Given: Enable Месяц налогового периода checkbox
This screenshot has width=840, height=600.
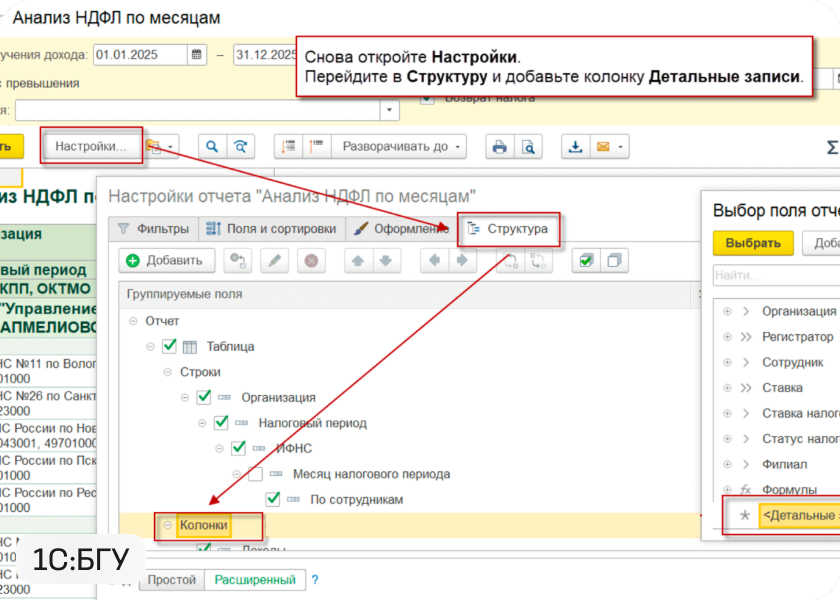Looking at the screenshot, I should click(255, 474).
